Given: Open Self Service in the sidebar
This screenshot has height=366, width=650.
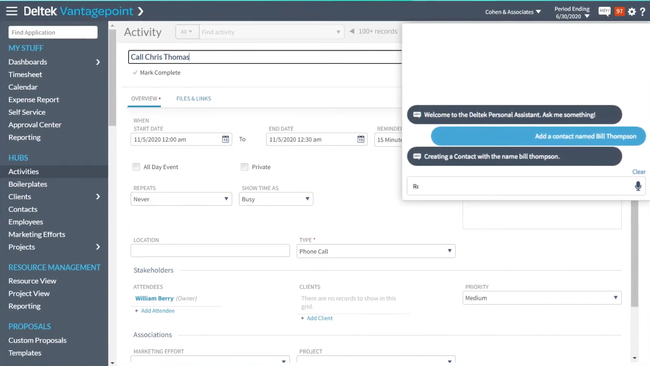Looking at the screenshot, I should (27, 112).
